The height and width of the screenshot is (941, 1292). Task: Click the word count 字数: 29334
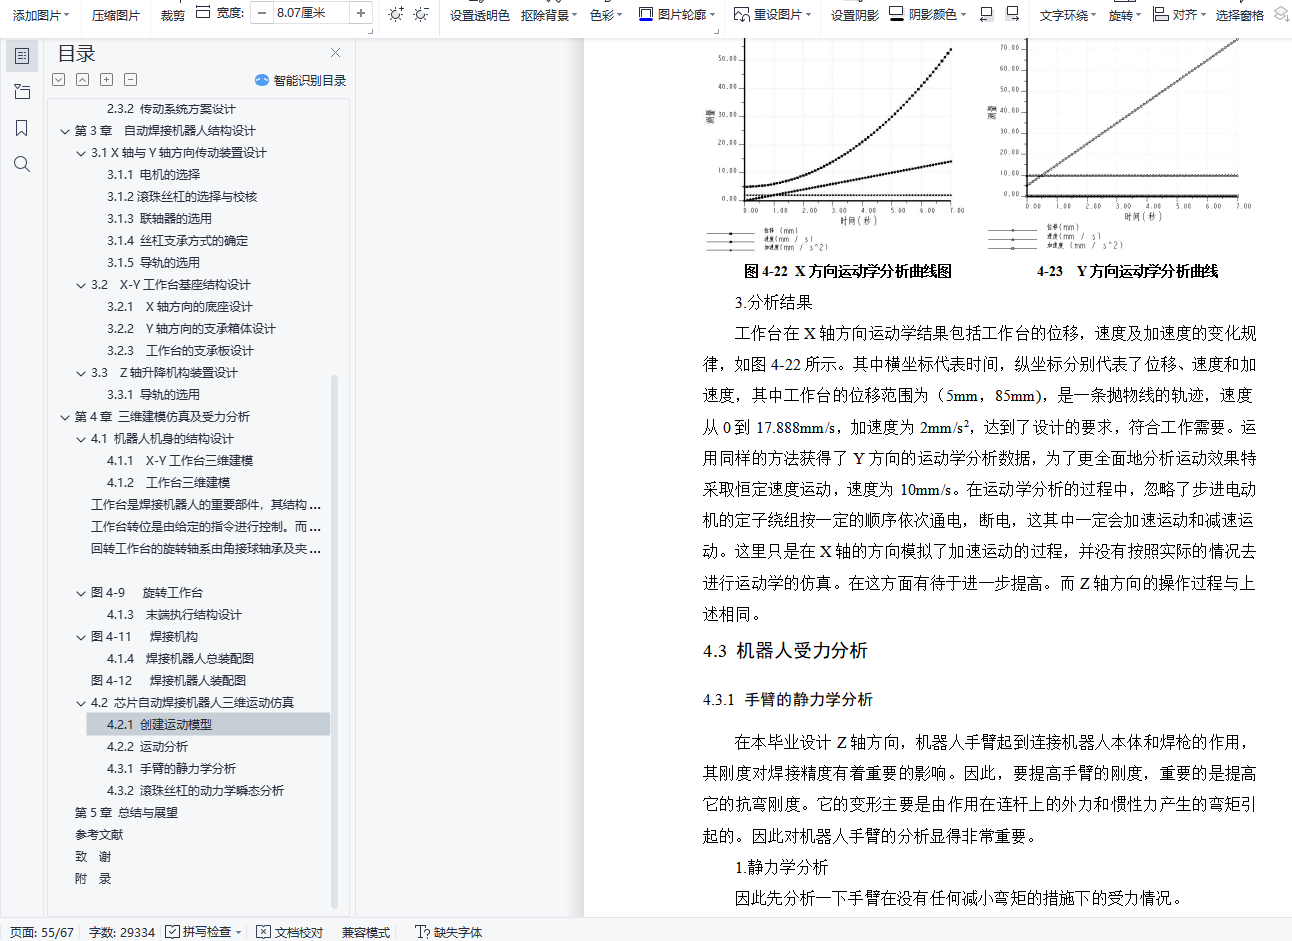click(122, 932)
